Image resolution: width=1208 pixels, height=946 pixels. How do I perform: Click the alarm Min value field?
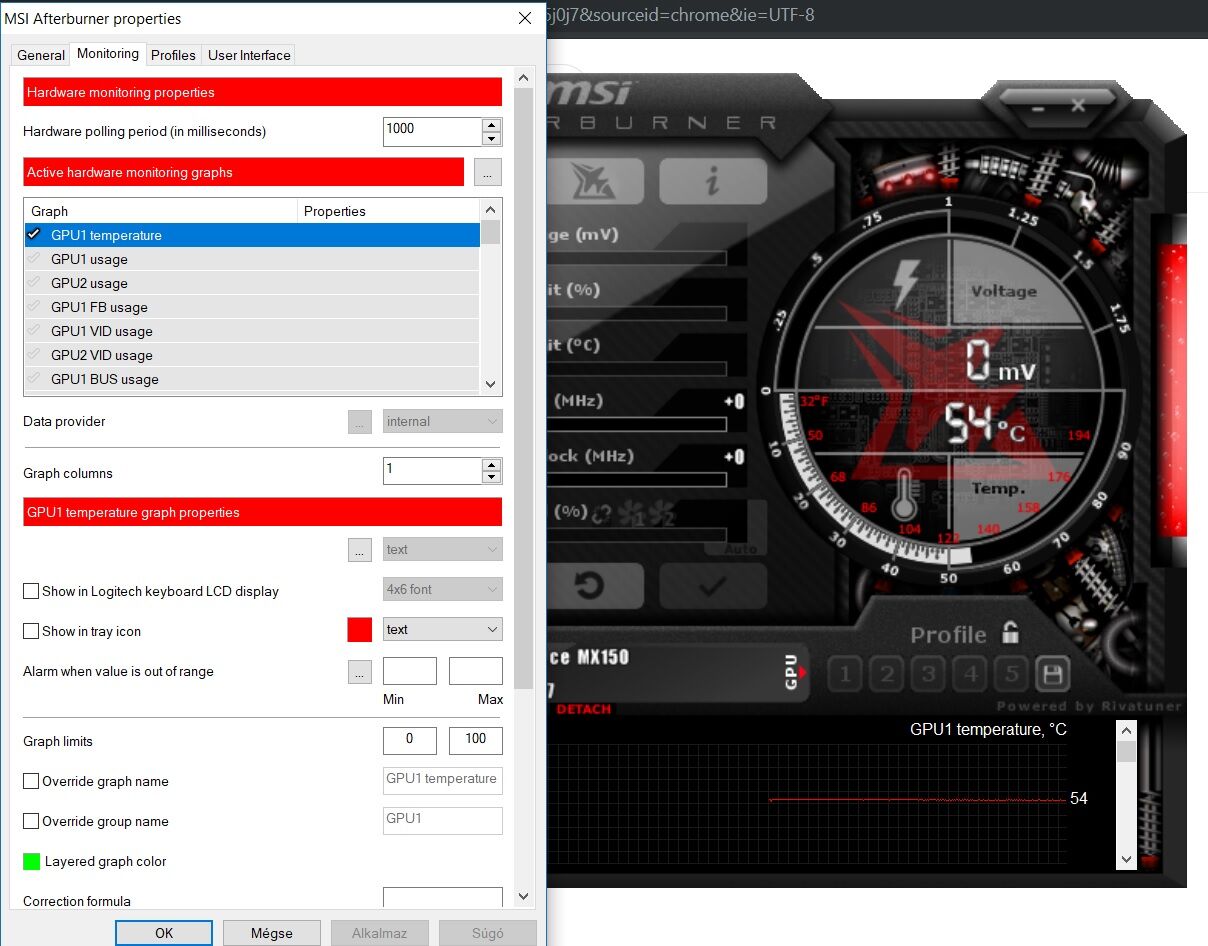click(410, 671)
